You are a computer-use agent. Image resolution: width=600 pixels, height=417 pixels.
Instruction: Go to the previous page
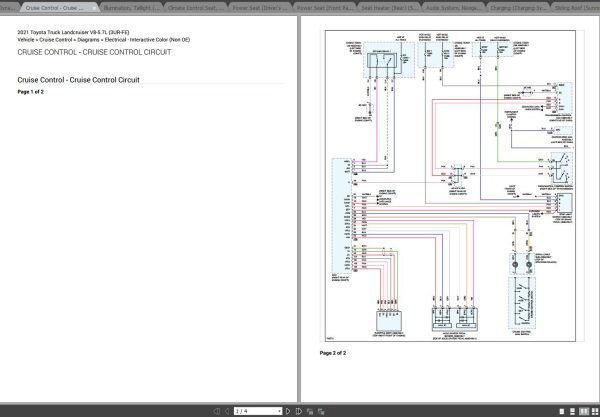[x=228, y=410]
